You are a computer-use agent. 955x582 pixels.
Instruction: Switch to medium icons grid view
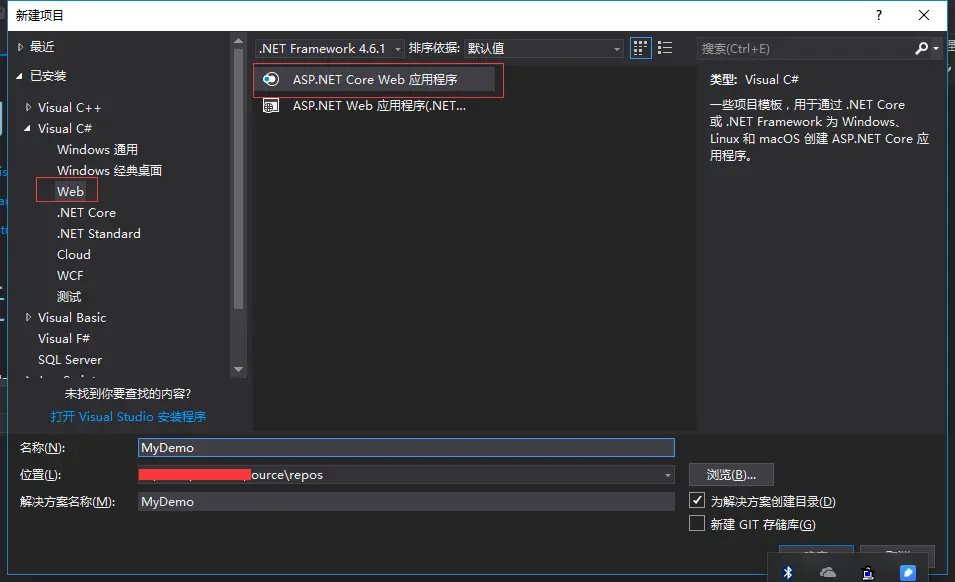click(640, 48)
